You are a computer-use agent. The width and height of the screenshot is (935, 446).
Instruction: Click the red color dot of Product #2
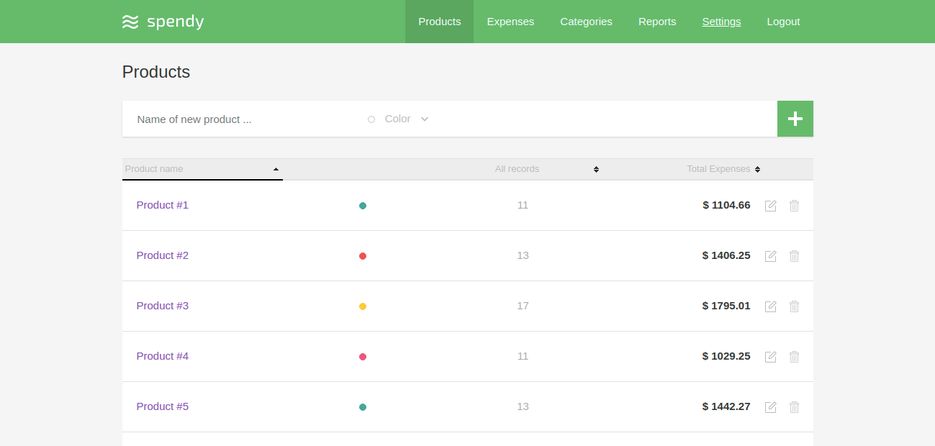tap(363, 256)
